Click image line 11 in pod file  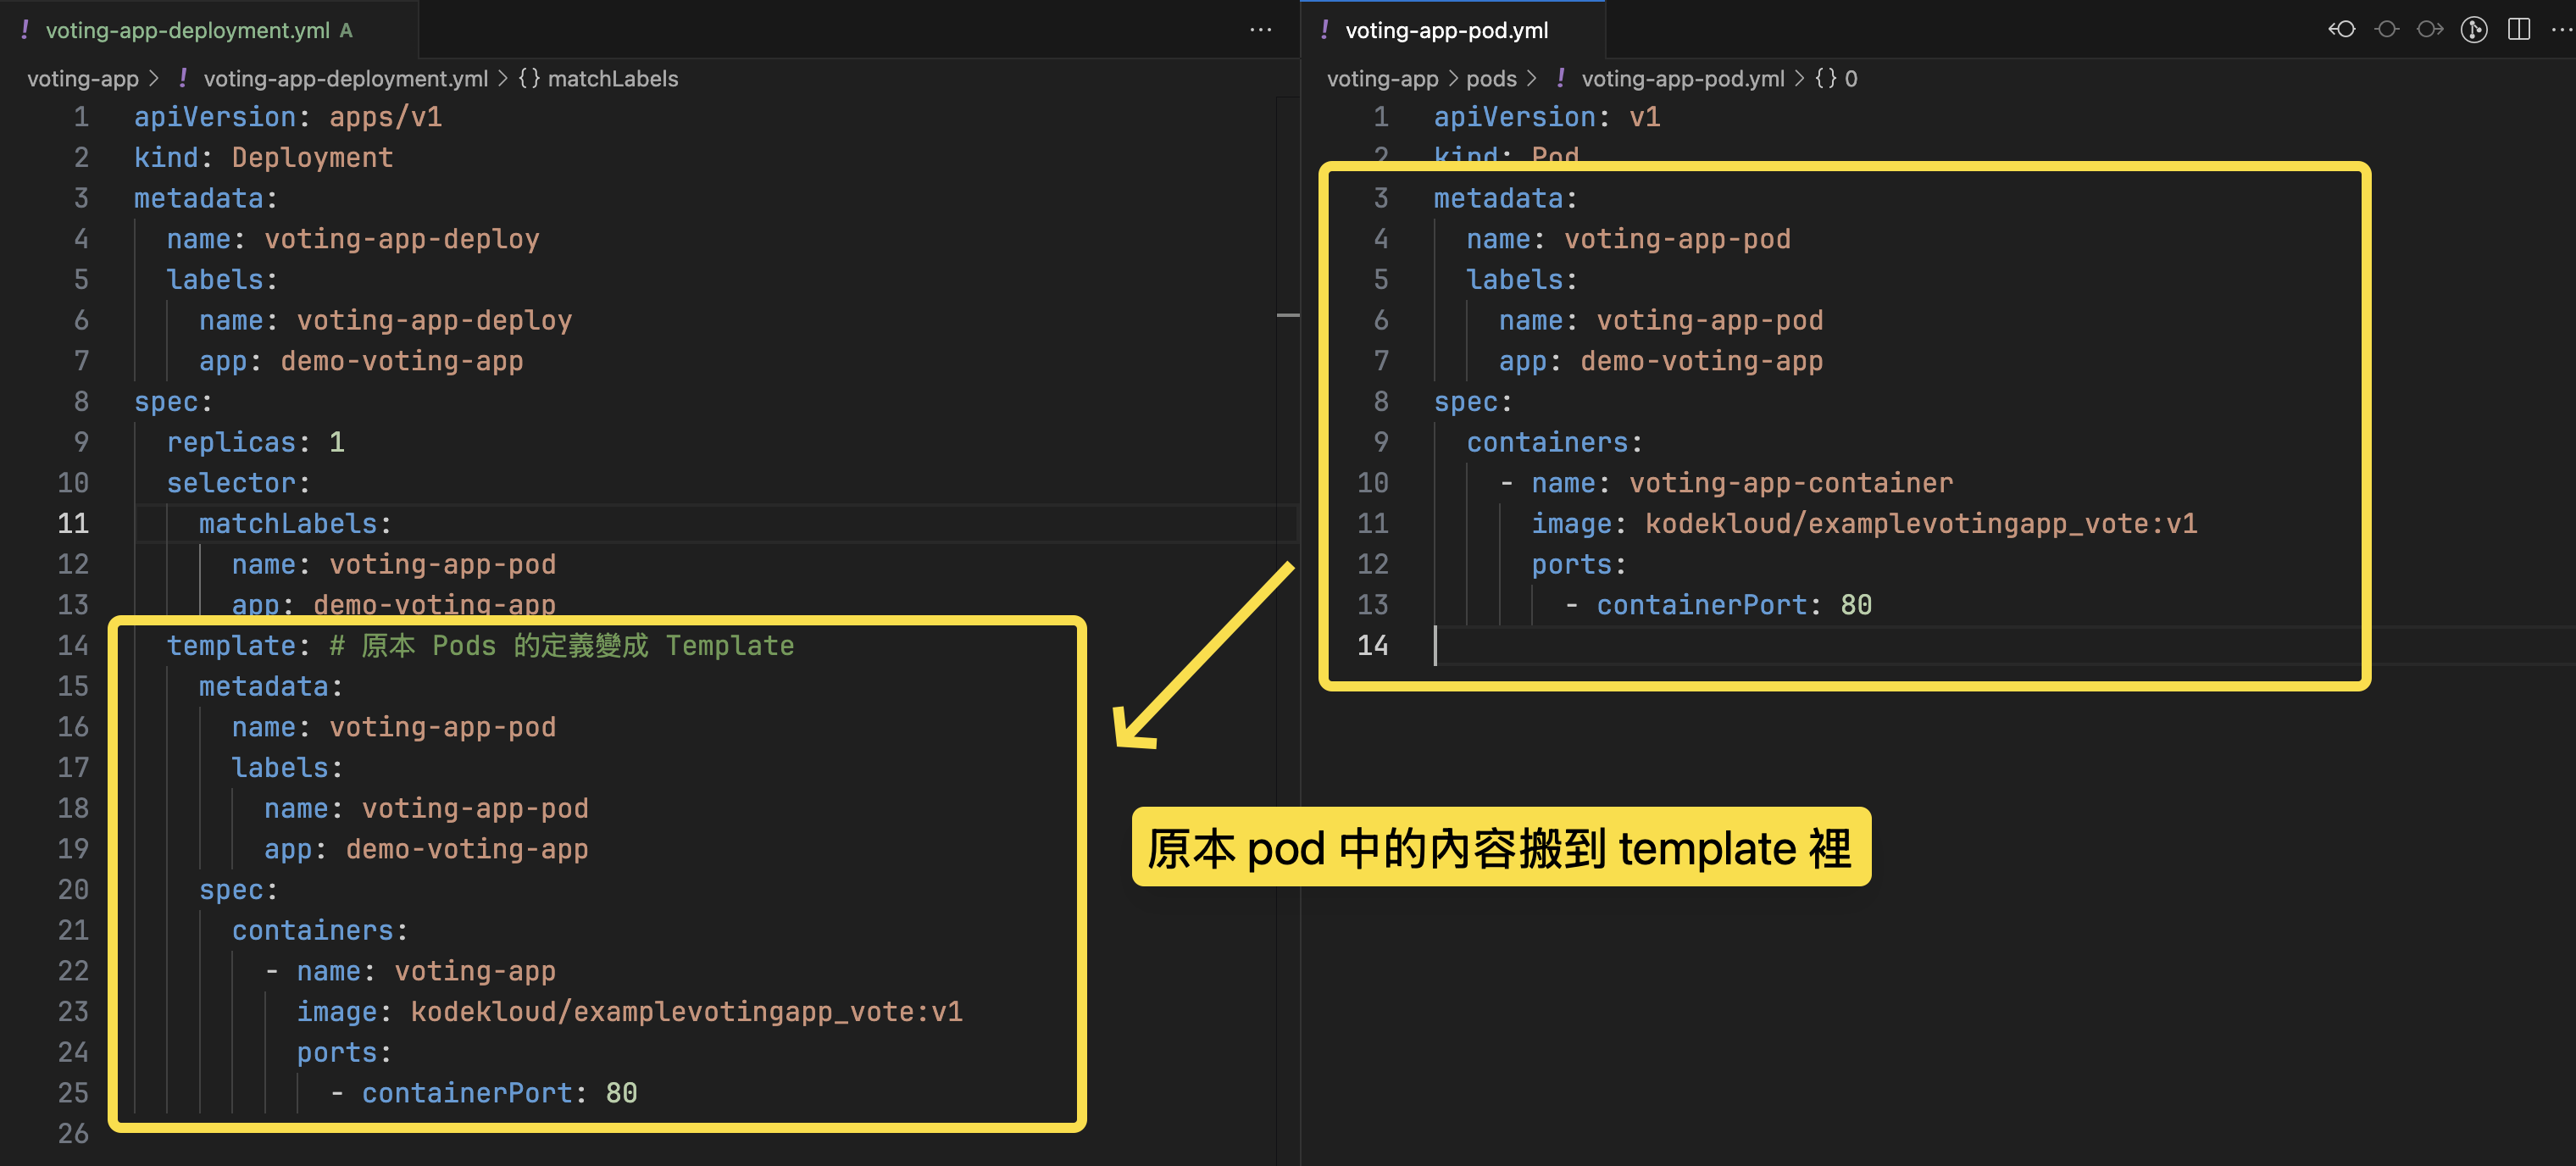coord(1865,524)
